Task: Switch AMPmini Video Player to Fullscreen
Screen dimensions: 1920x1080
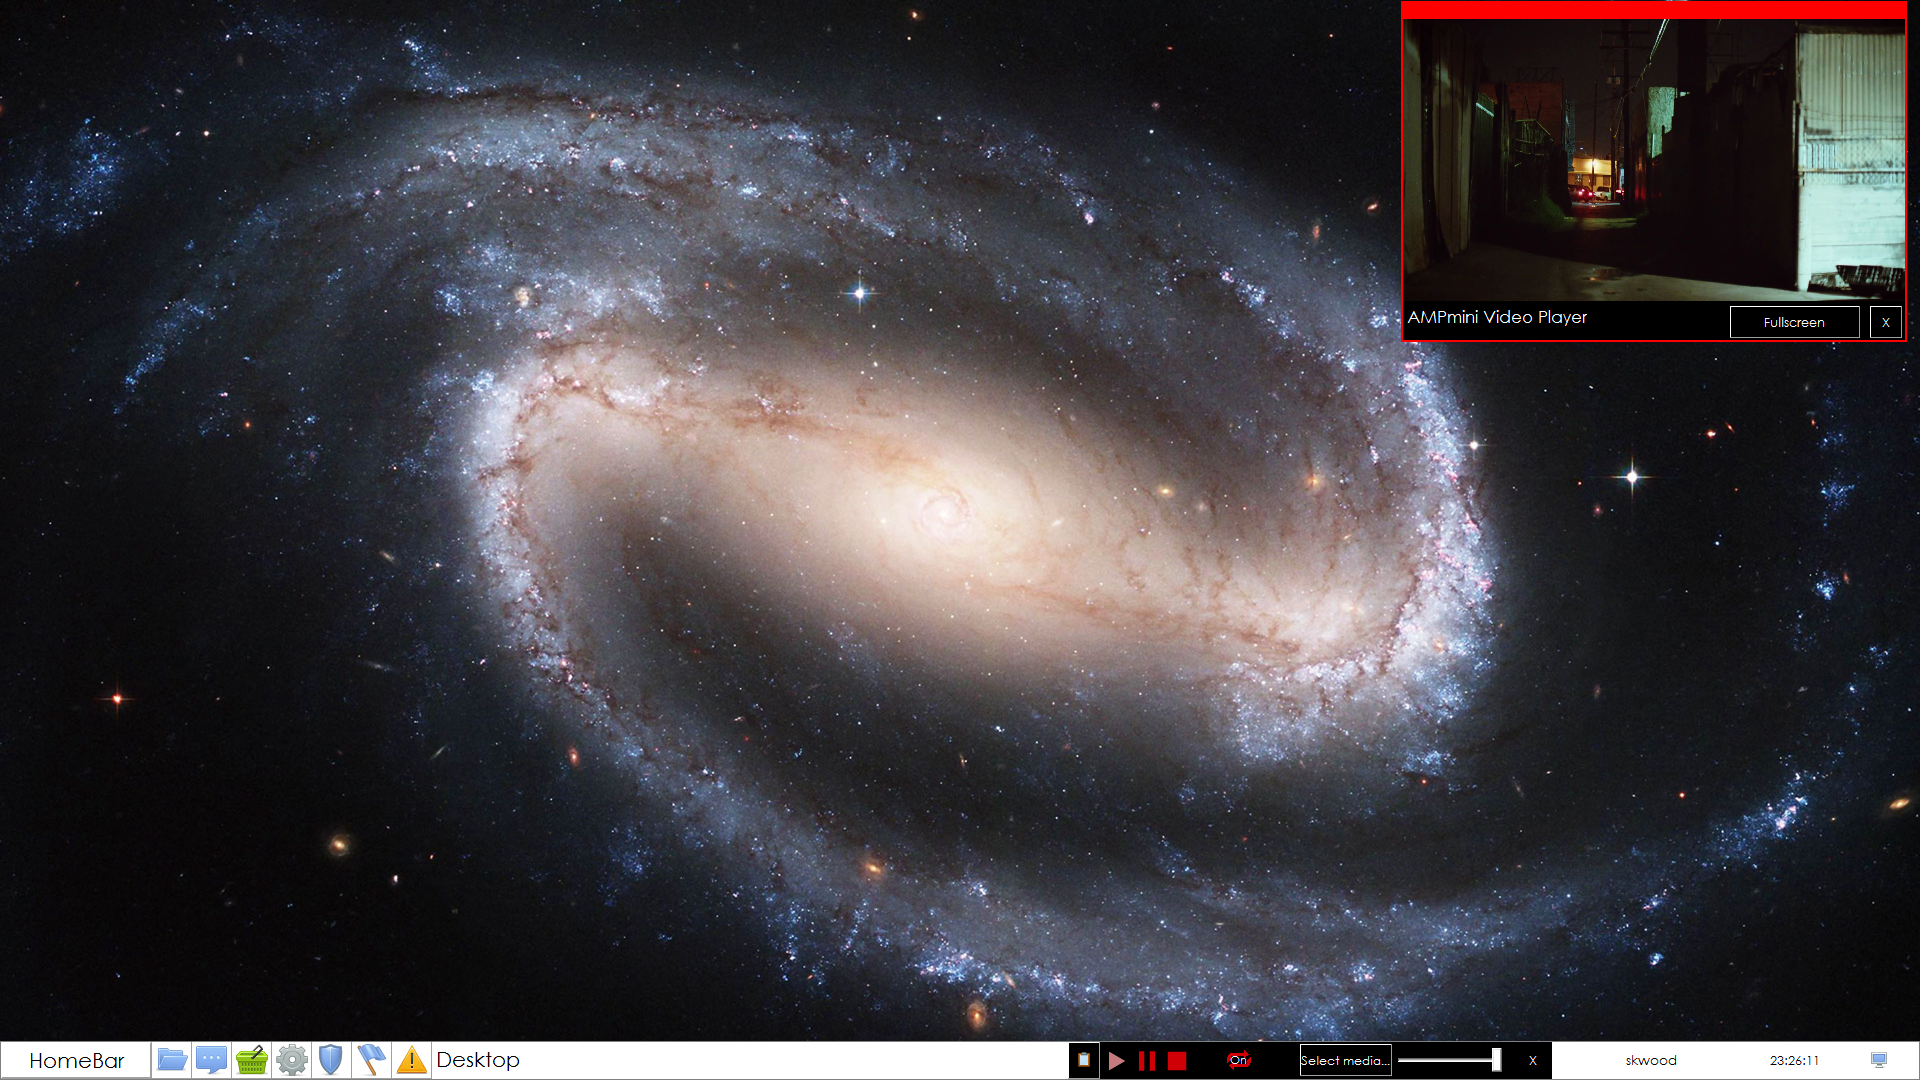Action: pos(1794,322)
